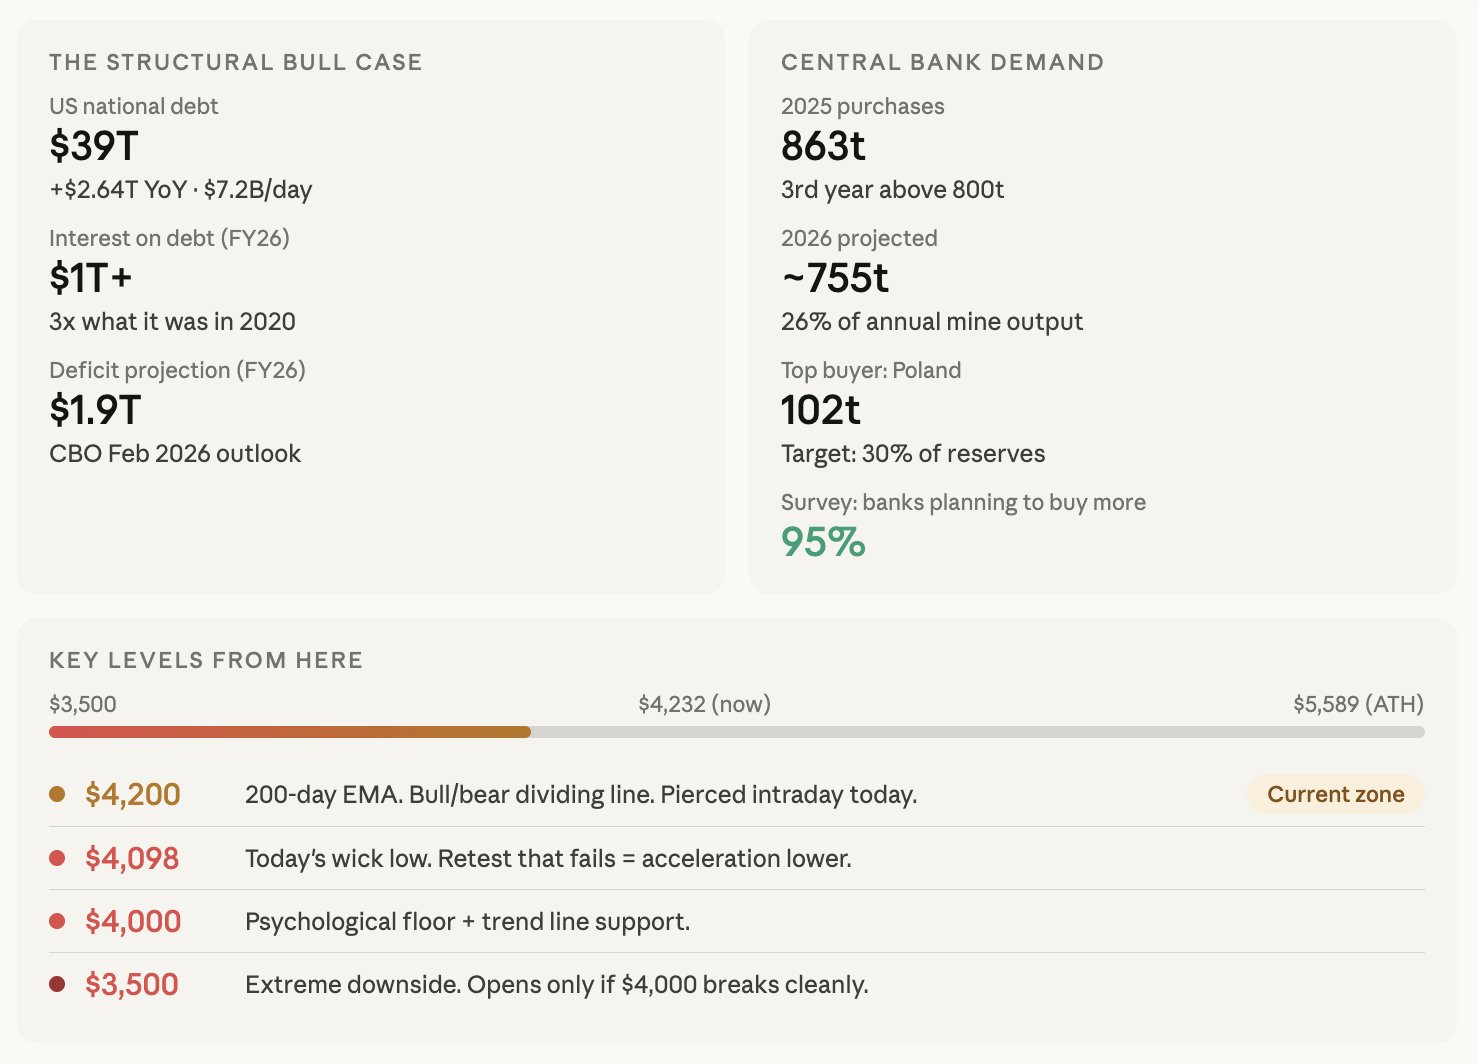Click the red dot beside $4,000
Image resolution: width=1478 pixels, height=1064 pixels.
57,921
